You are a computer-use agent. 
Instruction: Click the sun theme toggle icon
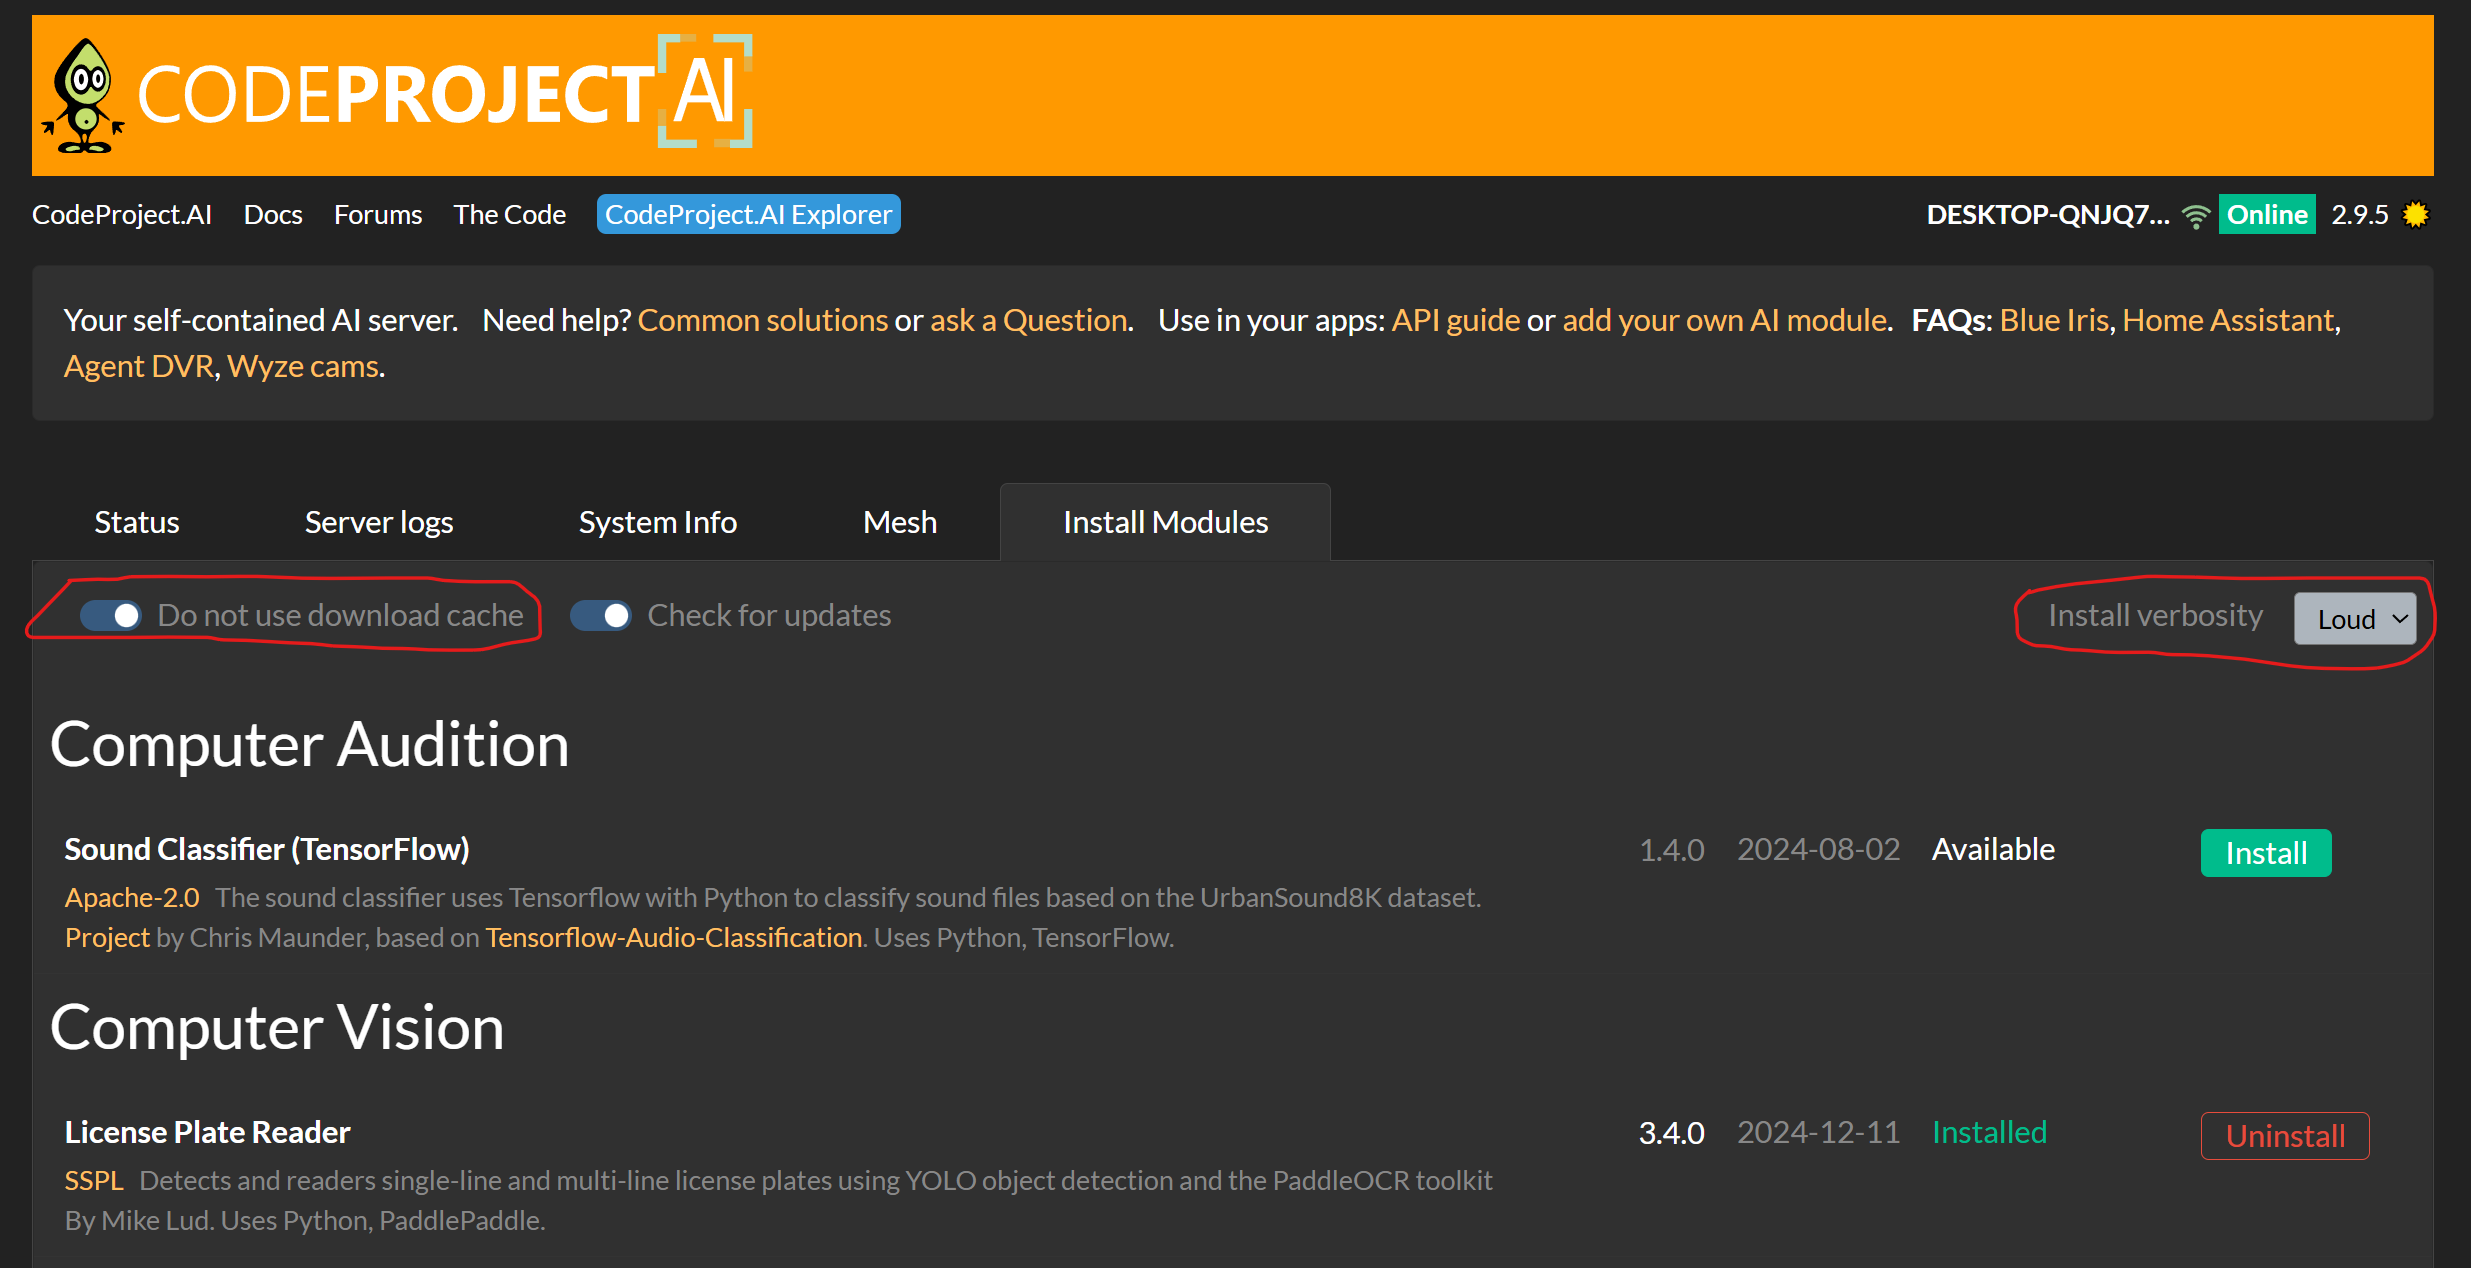[2415, 215]
